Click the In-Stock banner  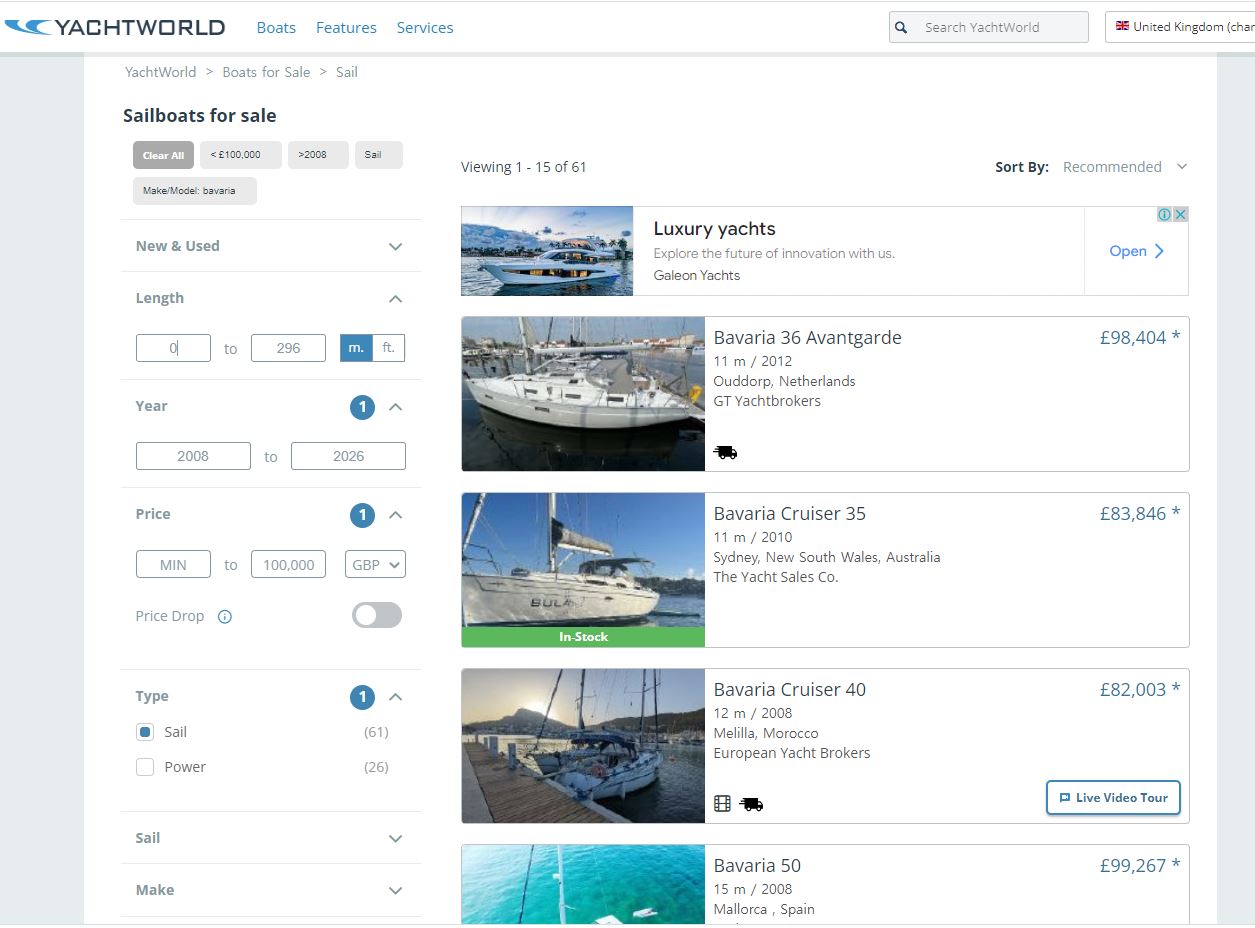[583, 636]
